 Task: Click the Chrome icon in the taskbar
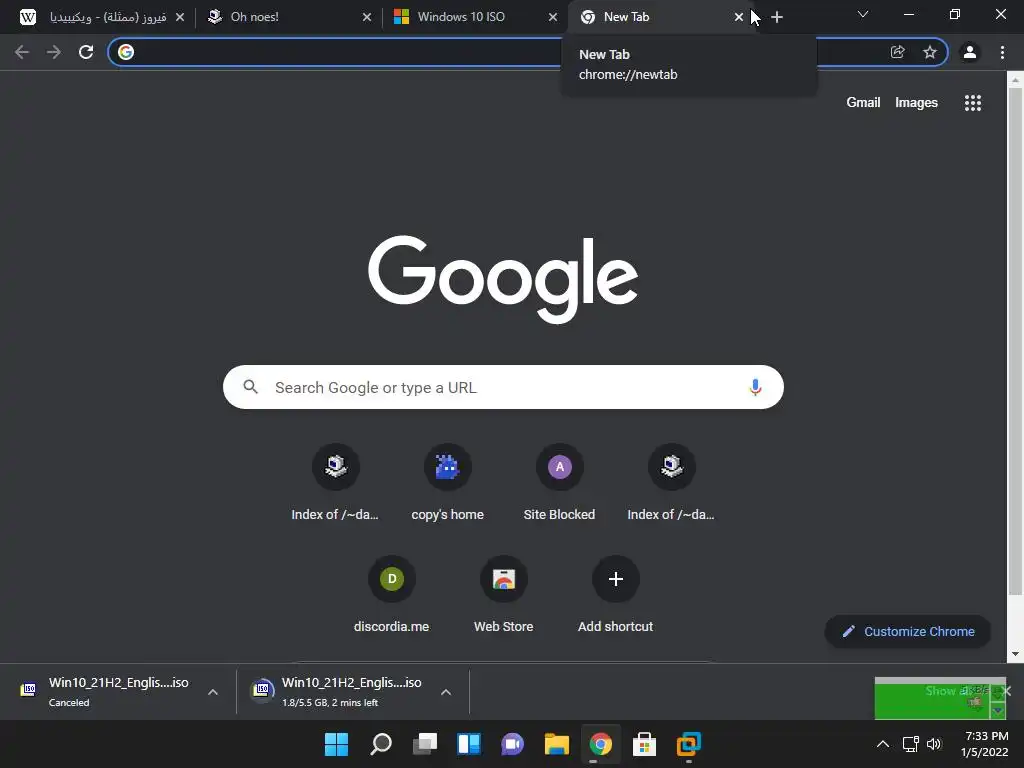pos(600,744)
